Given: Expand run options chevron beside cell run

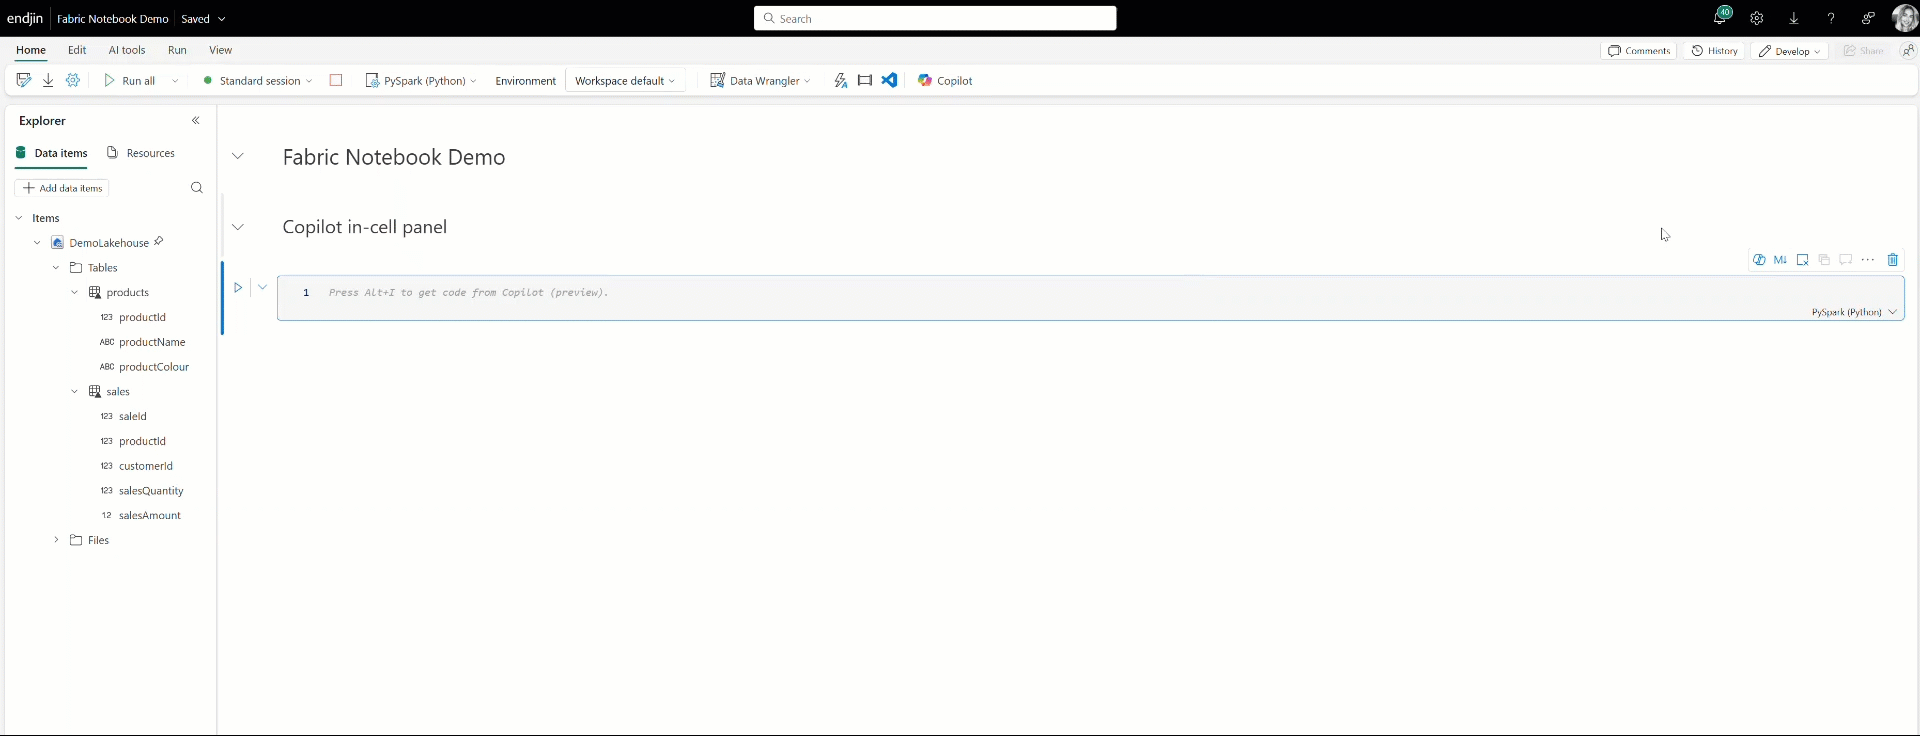Looking at the screenshot, I should 262,287.
